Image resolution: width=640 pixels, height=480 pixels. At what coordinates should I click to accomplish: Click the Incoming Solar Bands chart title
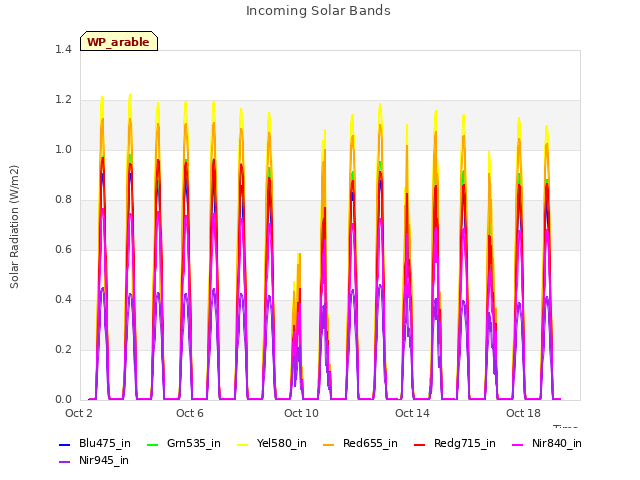pos(318,11)
